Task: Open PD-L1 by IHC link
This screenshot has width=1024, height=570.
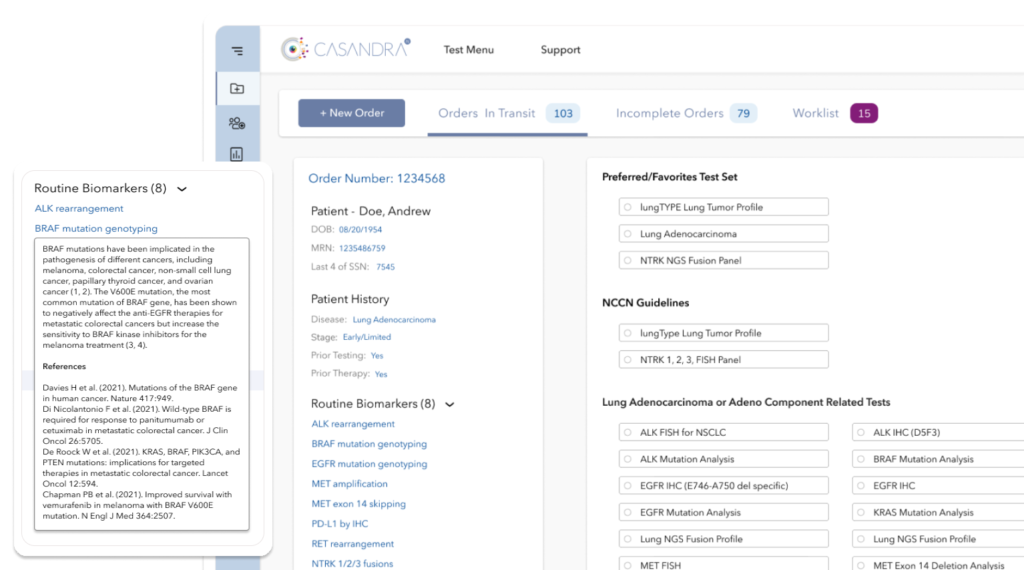Action: point(340,524)
